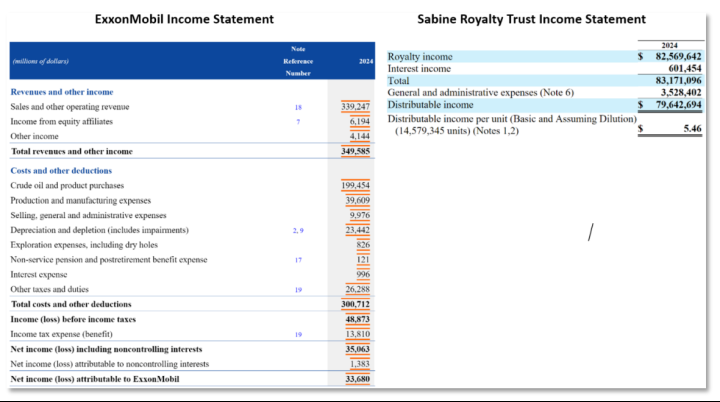Click 'Selling, general and administrative expenses' label
Viewport: 720px width, 402px height.
[89, 215]
